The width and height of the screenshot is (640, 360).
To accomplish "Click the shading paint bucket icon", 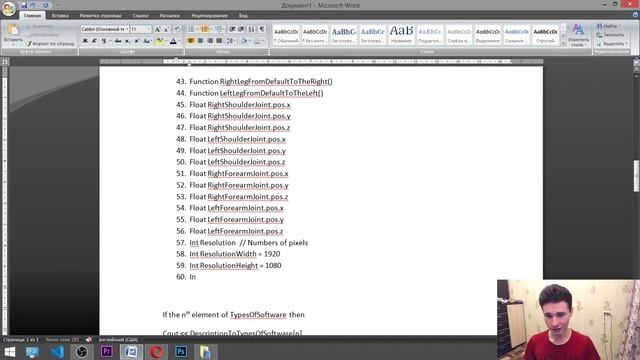I will click(244, 41).
